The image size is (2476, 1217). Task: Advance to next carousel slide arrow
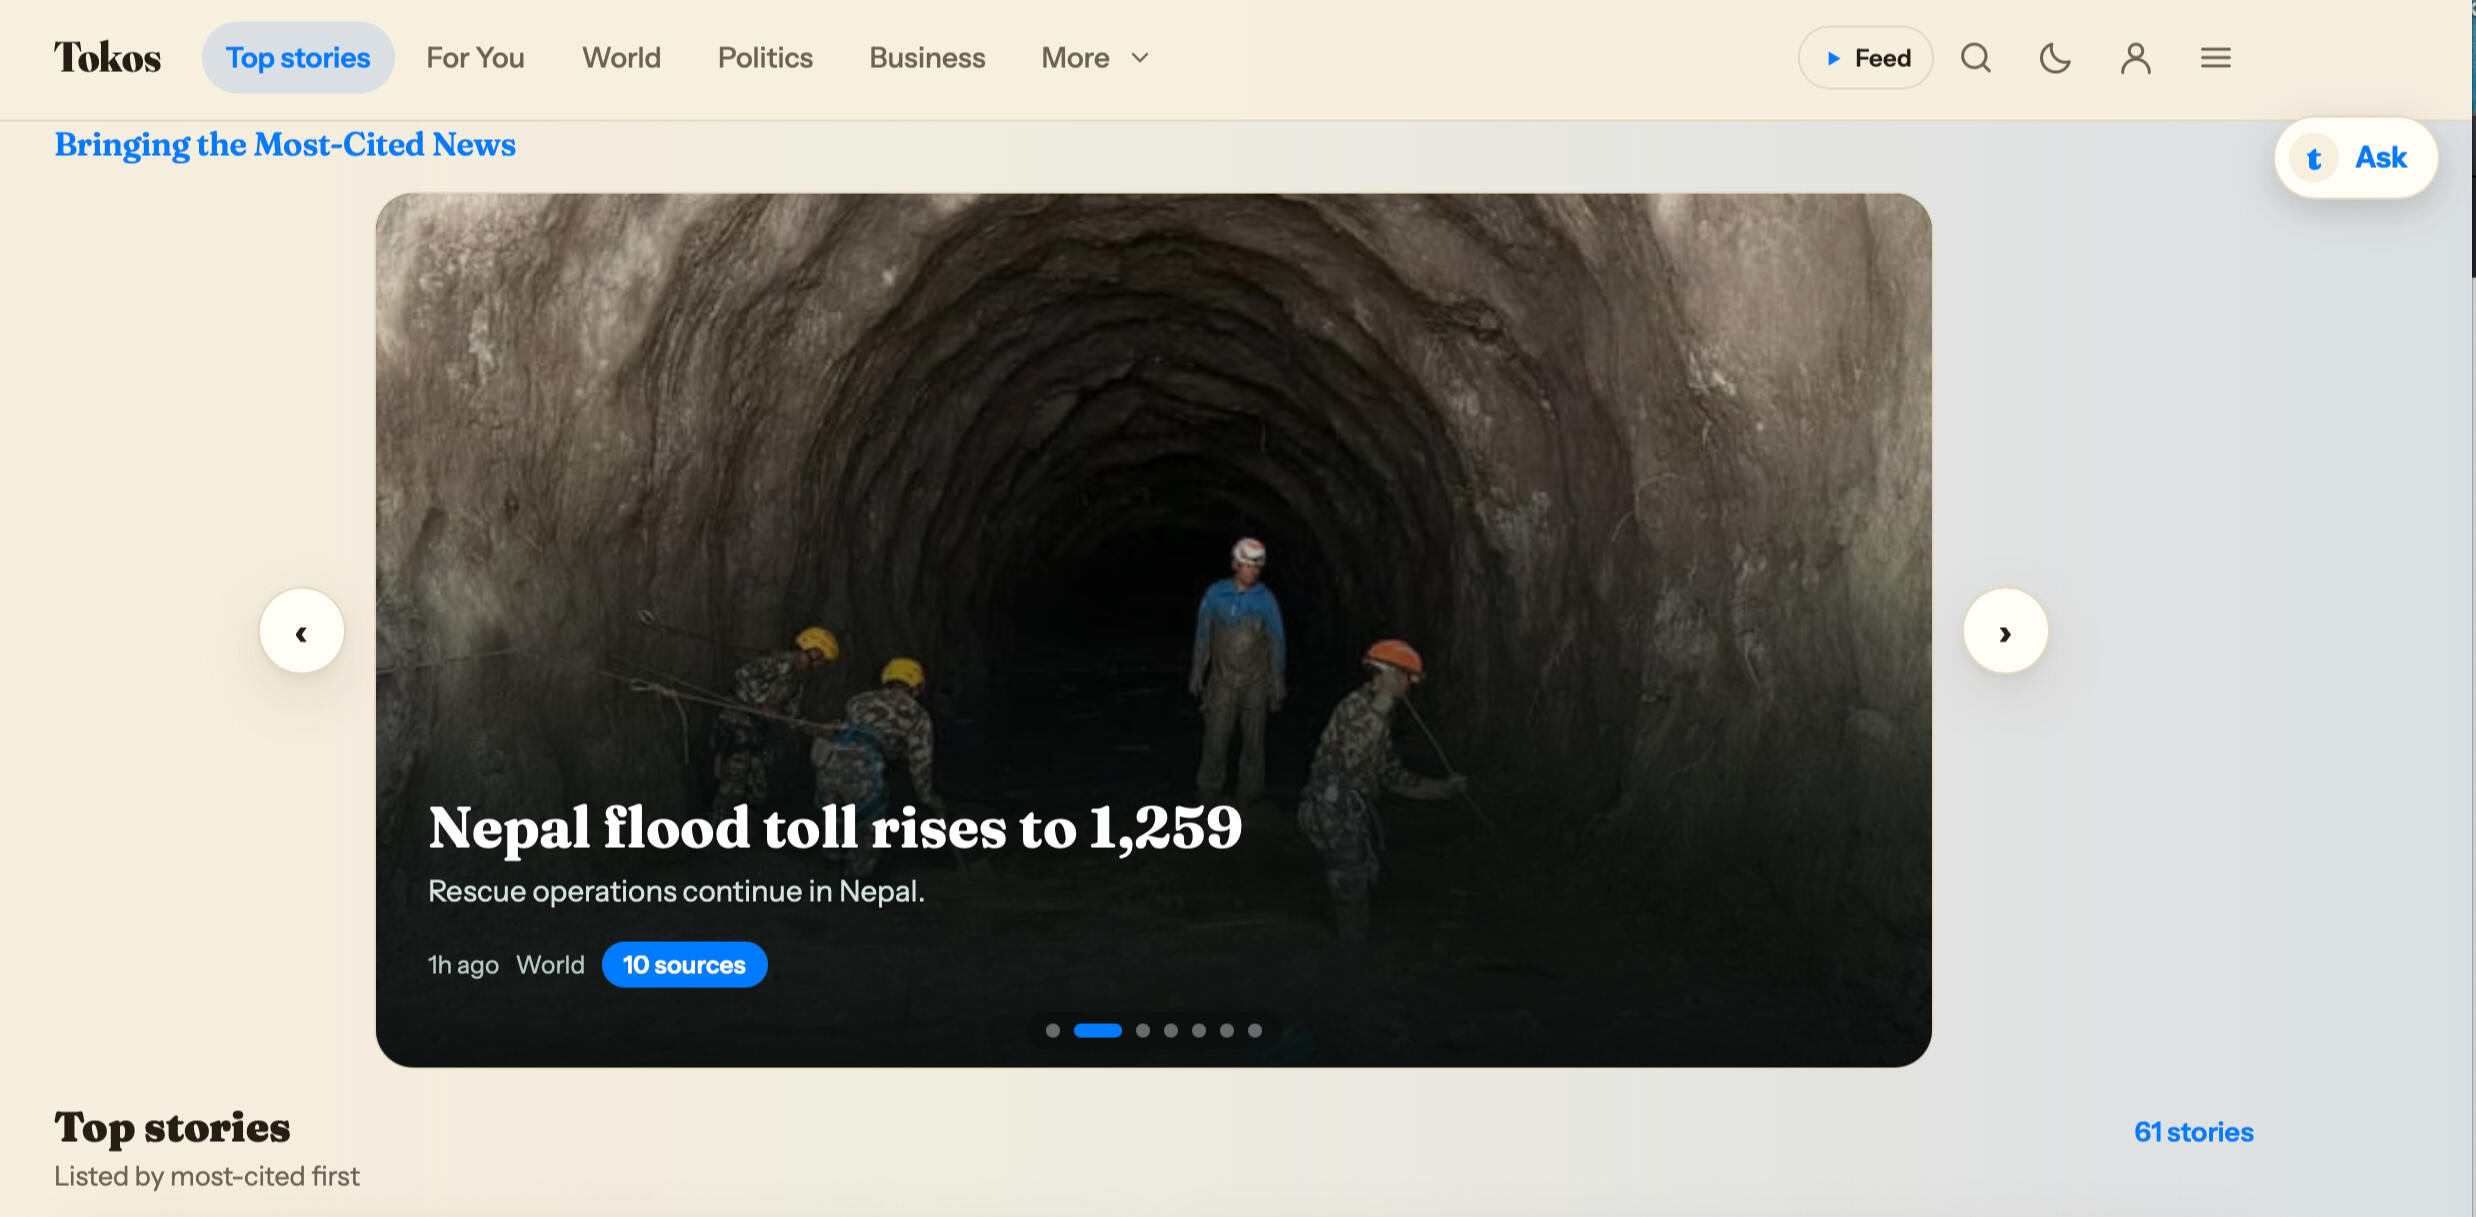coord(2005,631)
